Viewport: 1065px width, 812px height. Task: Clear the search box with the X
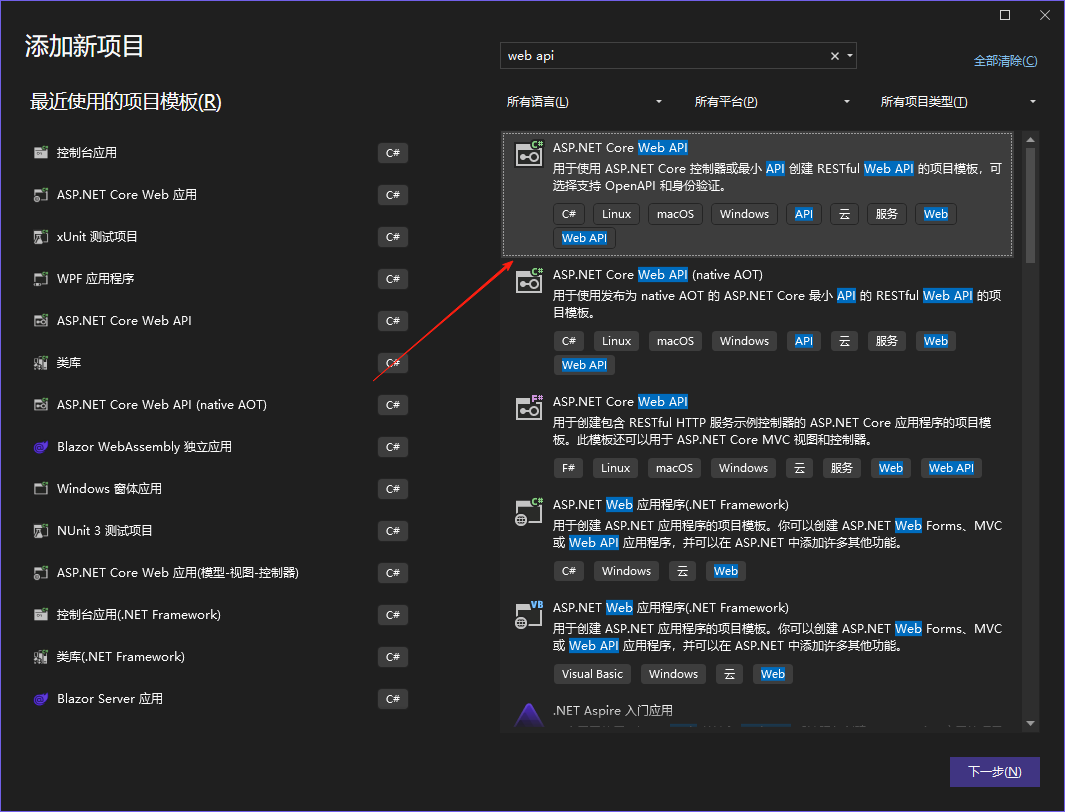tap(835, 56)
